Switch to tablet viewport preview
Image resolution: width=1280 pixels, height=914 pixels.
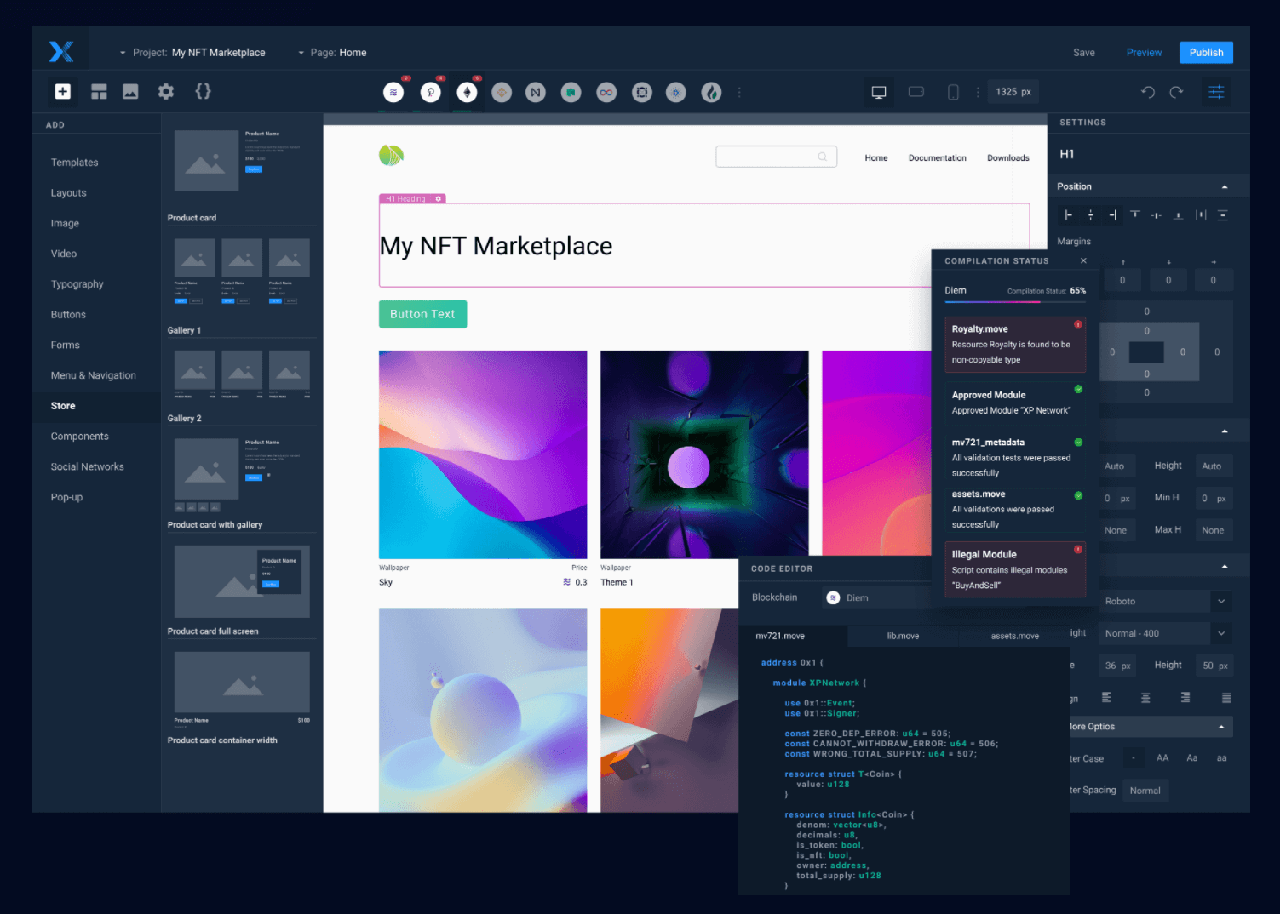(916, 92)
